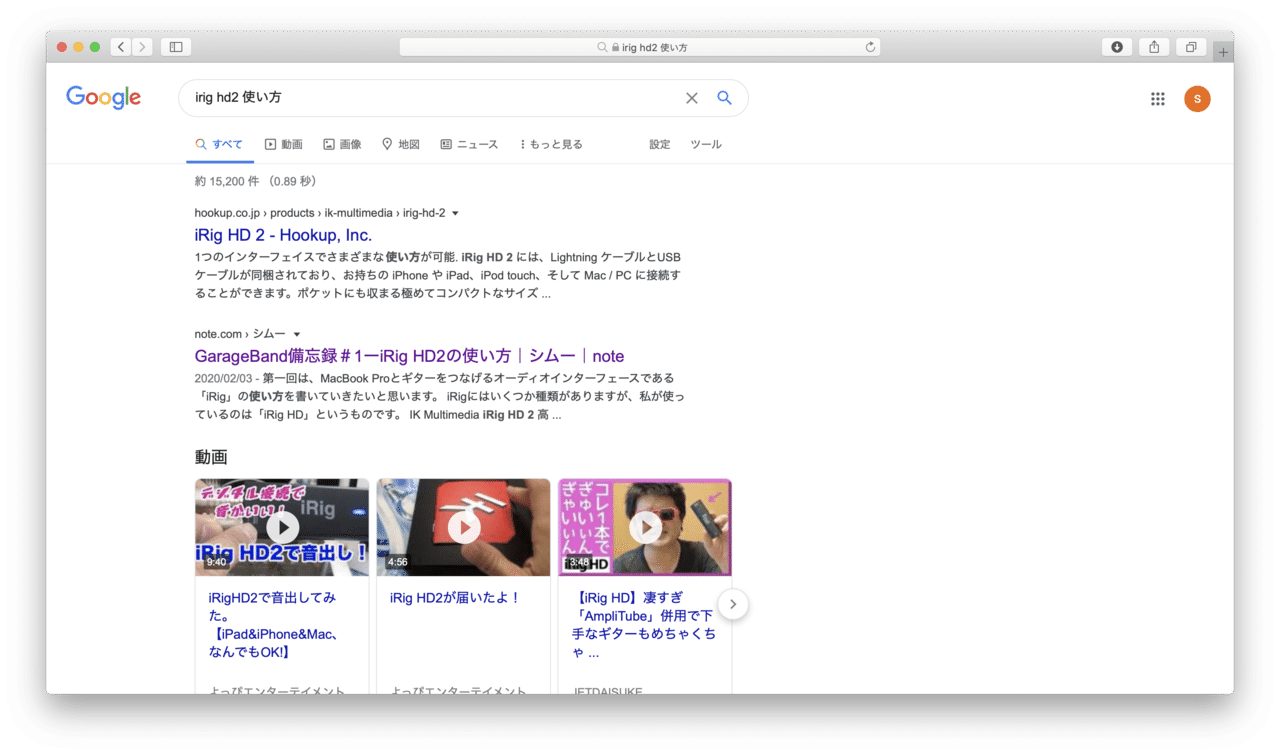Advance the video carousel with the arrow
1280x755 pixels.
tap(733, 604)
